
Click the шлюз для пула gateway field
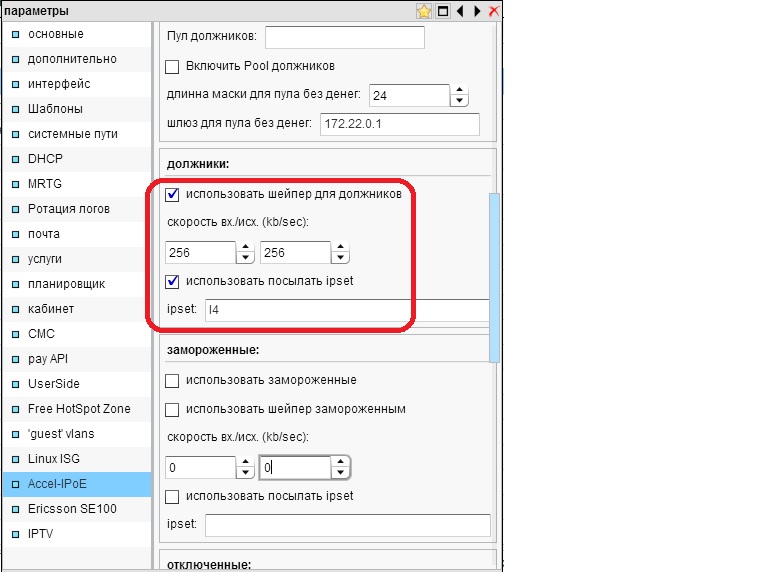(x=399, y=125)
